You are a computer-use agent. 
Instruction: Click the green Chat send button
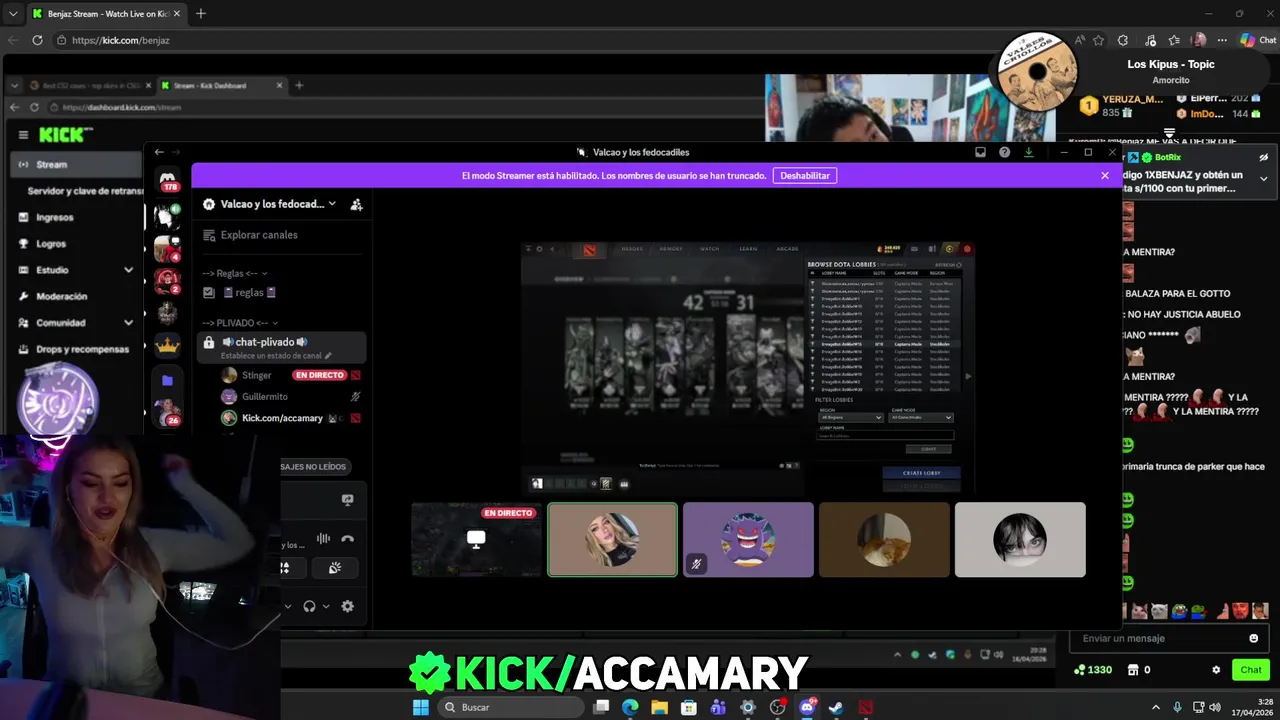1251,670
